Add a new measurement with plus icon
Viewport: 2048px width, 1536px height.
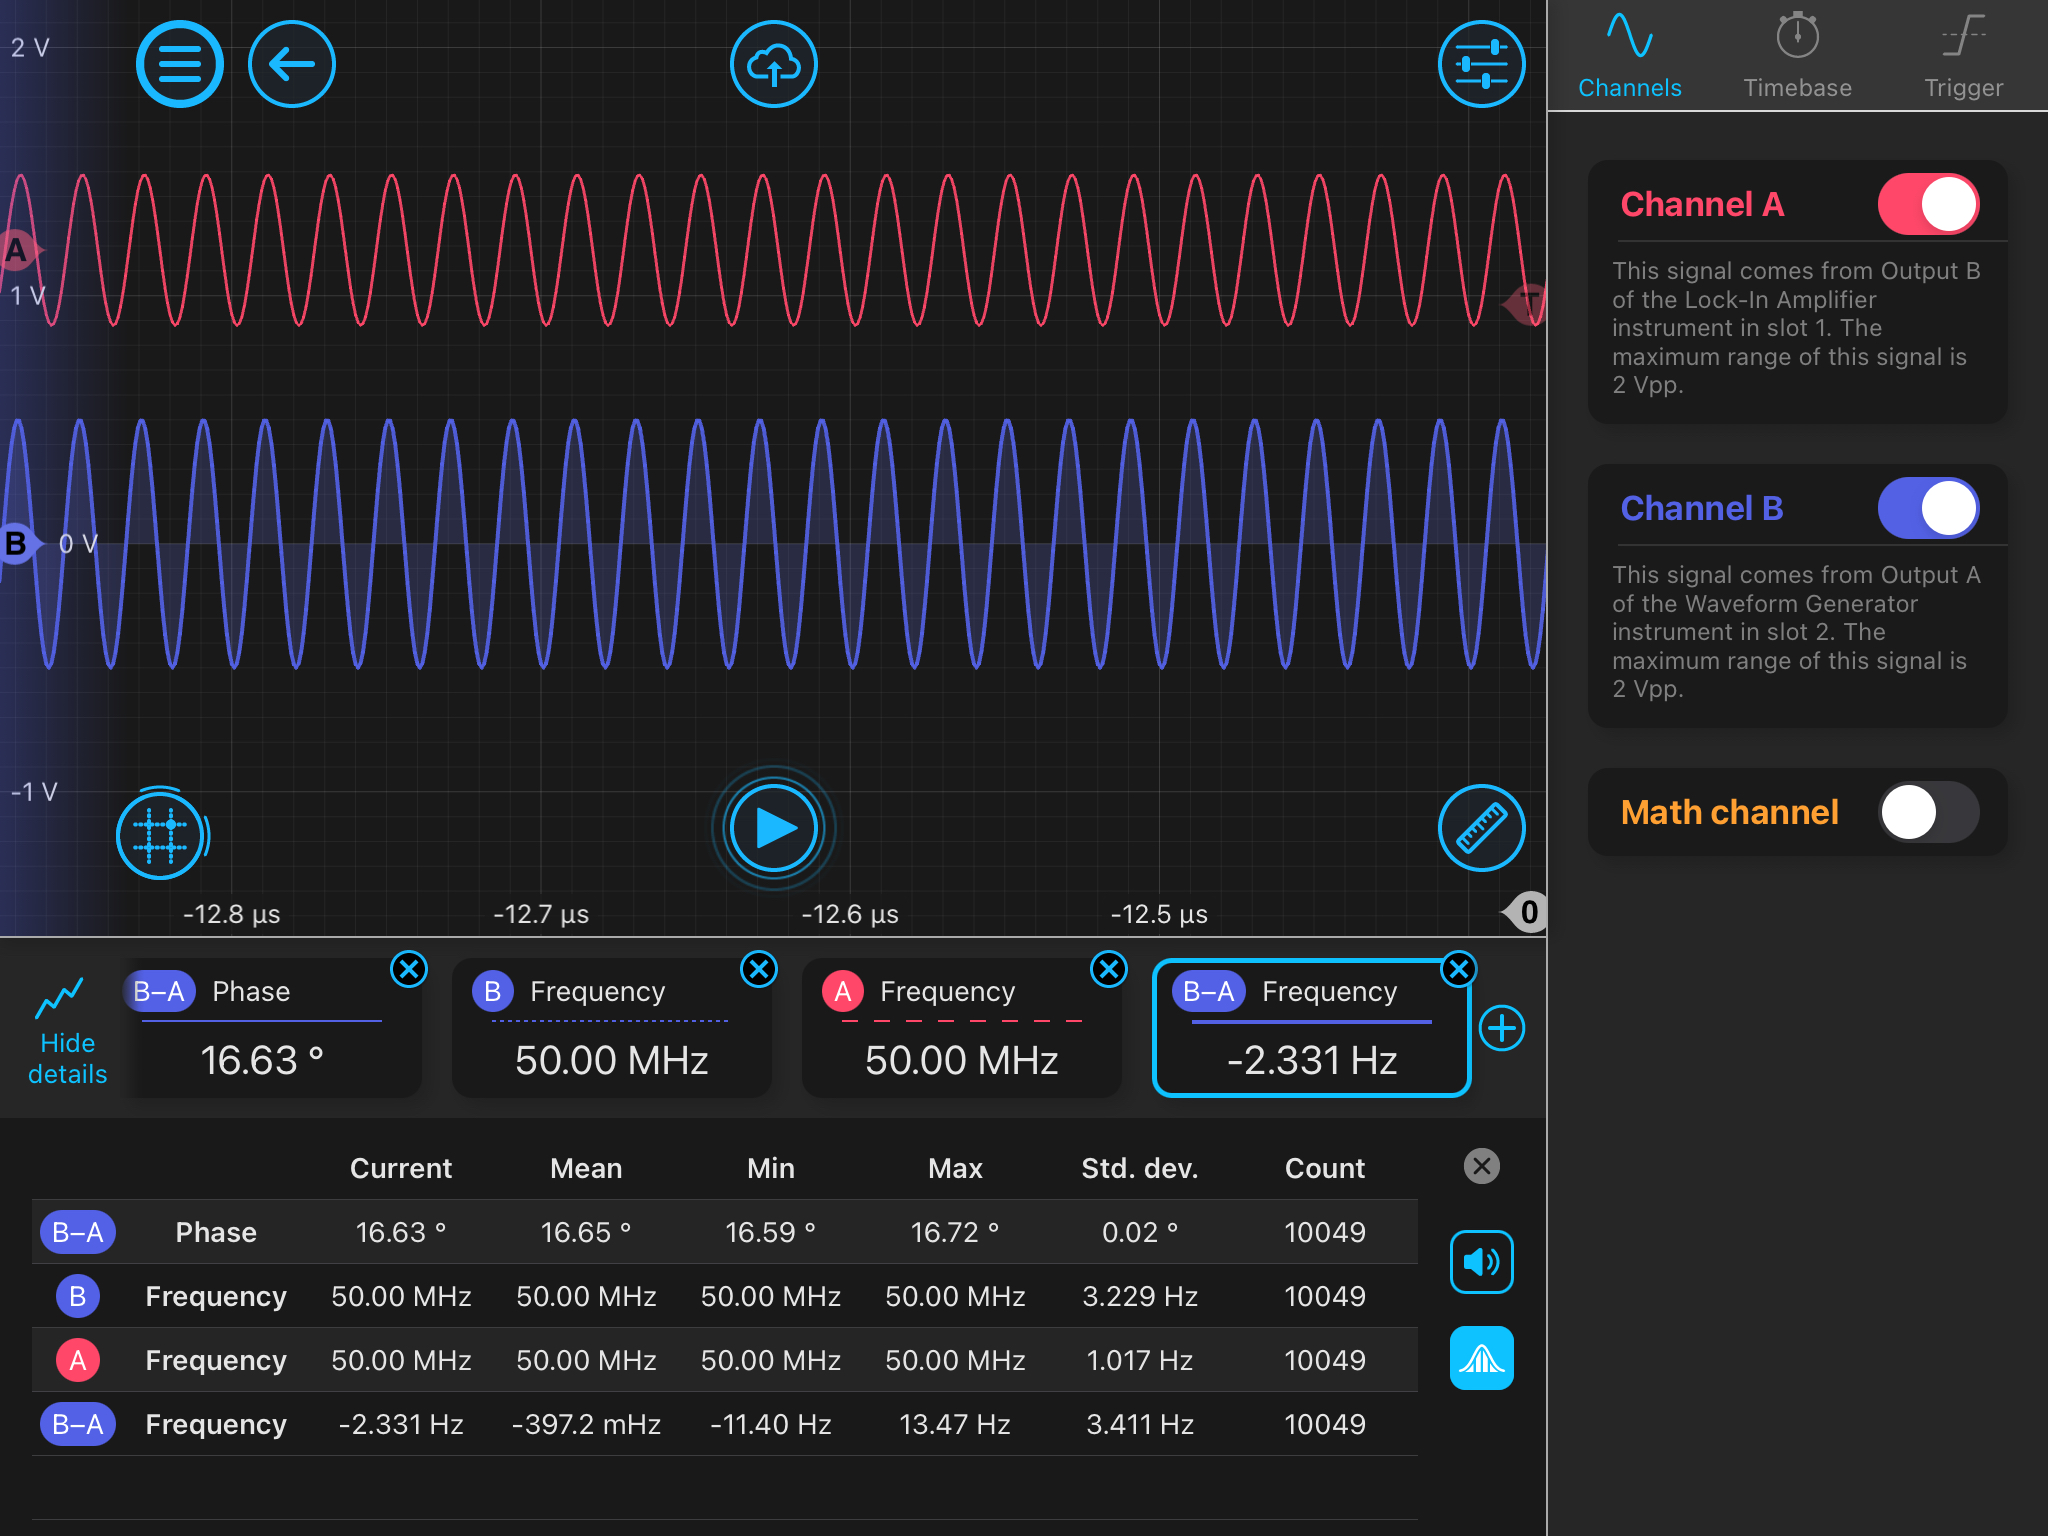coord(1502,1028)
